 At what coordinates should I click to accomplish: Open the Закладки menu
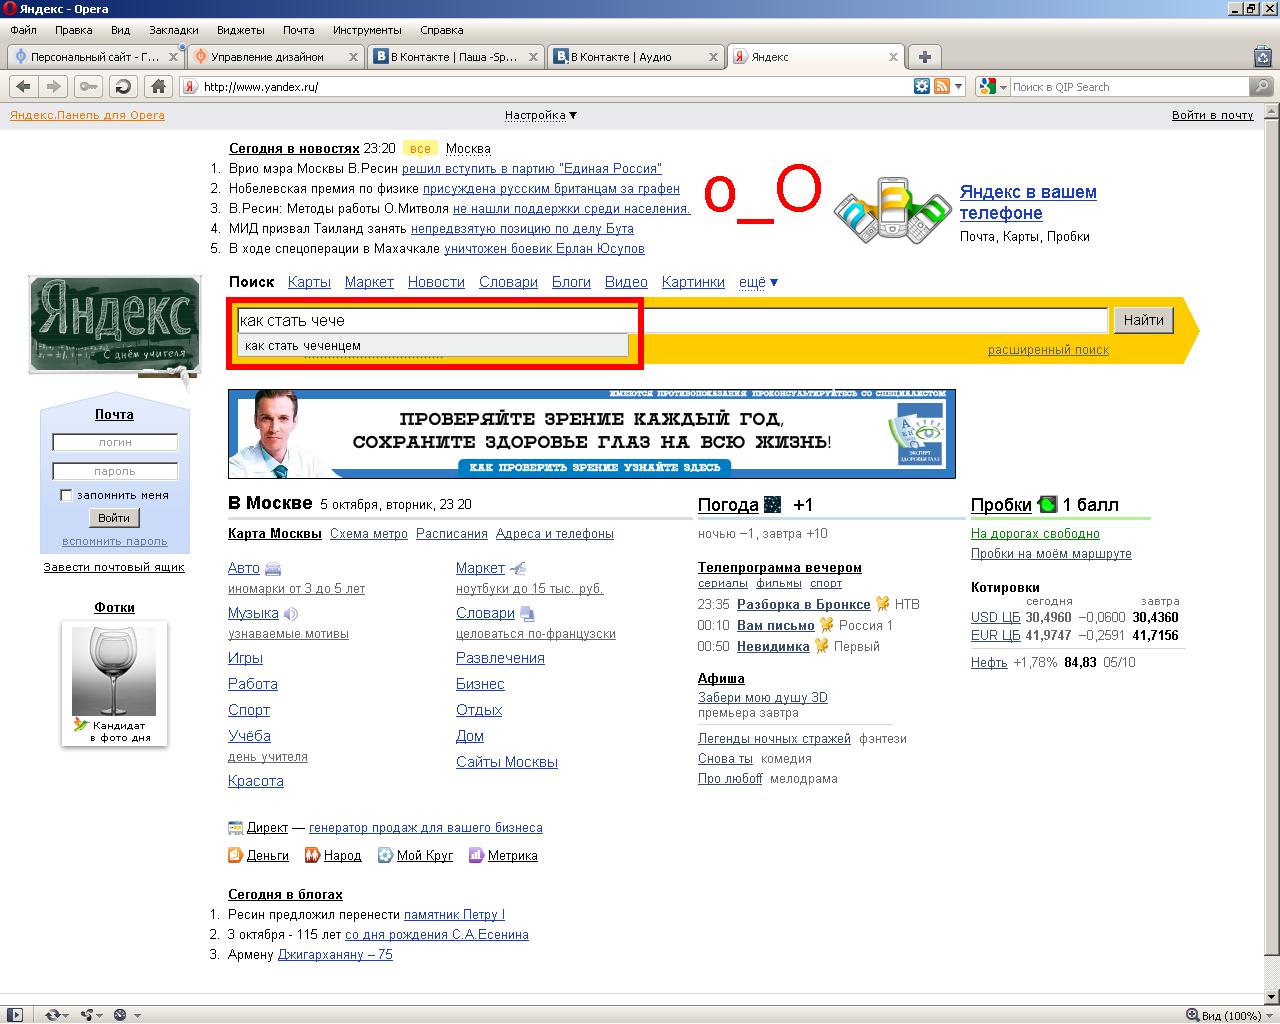point(173,30)
